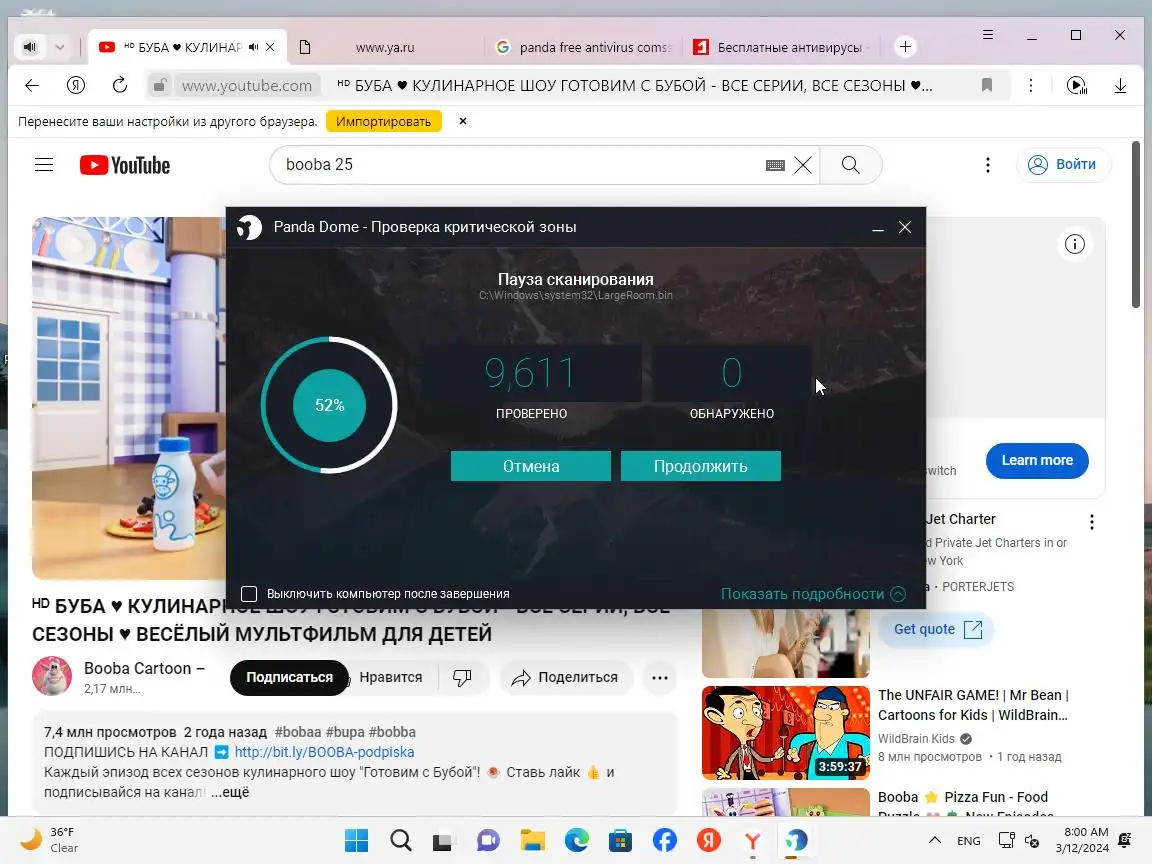This screenshot has height=864, width=1152.
Task: Submit the YouTube search
Action: coord(851,165)
